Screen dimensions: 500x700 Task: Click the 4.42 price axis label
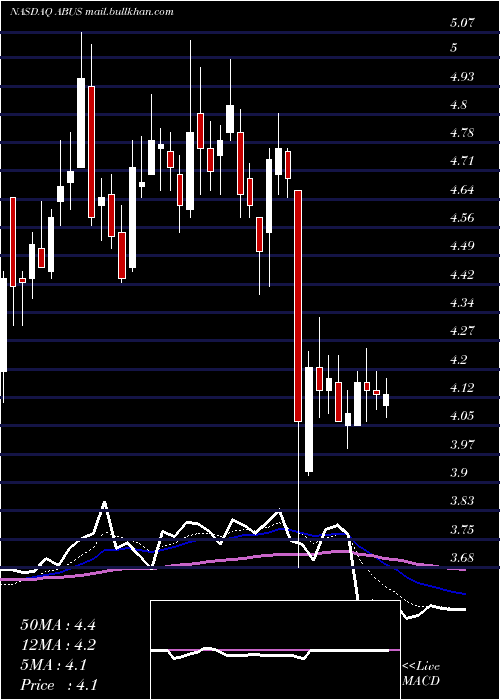462,275
